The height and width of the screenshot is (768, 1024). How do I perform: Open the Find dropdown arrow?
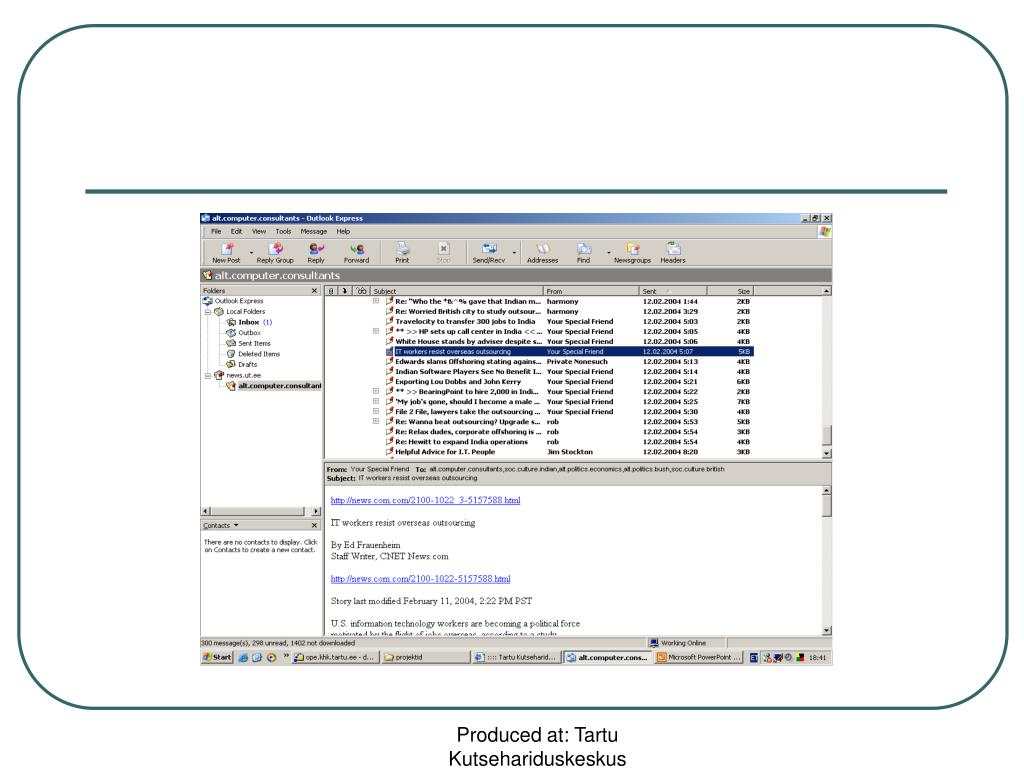pyautogui.click(x=609, y=252)
